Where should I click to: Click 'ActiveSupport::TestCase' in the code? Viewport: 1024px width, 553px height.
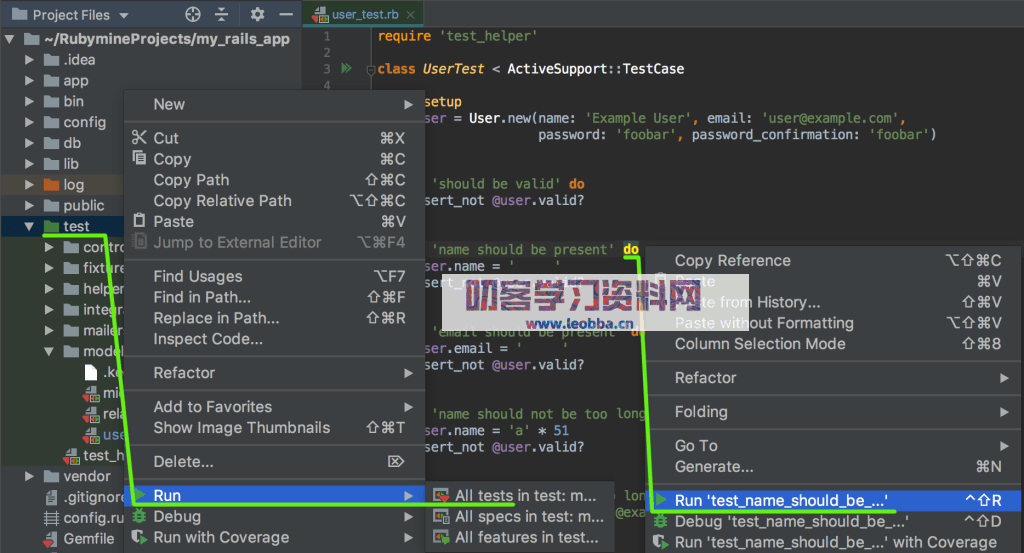click(x=596, y=69)
